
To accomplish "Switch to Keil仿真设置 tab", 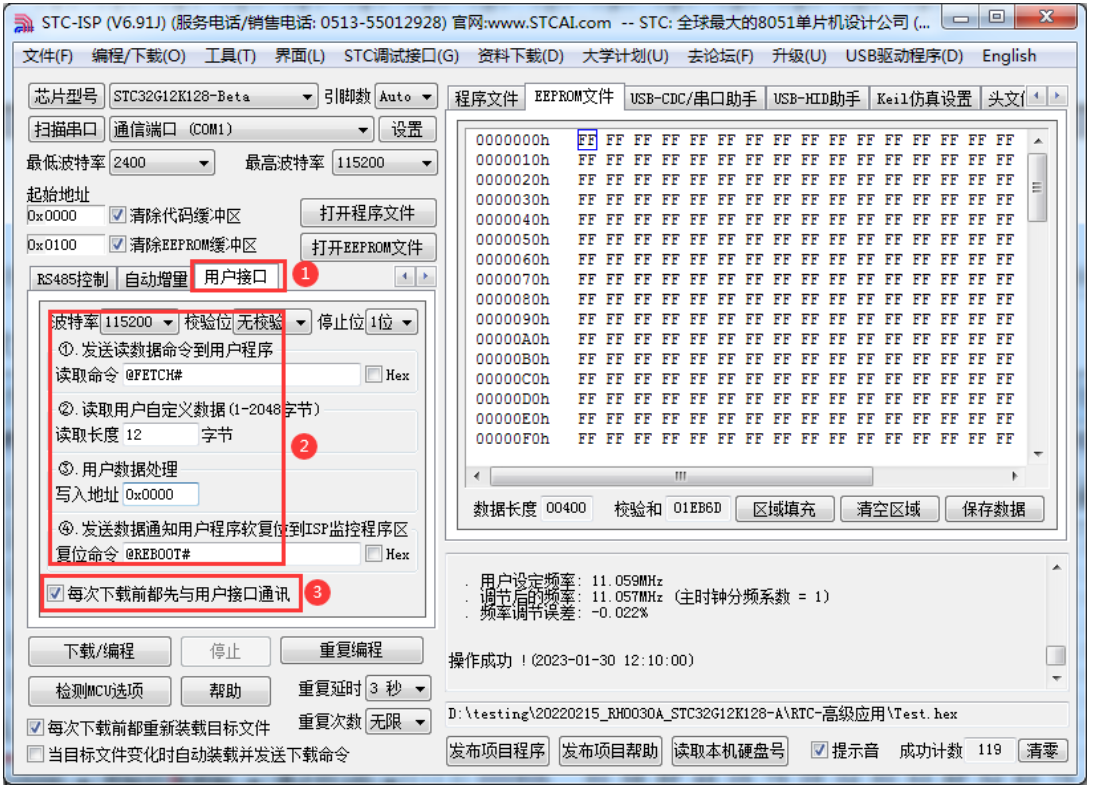I will [x=924, y=99].
